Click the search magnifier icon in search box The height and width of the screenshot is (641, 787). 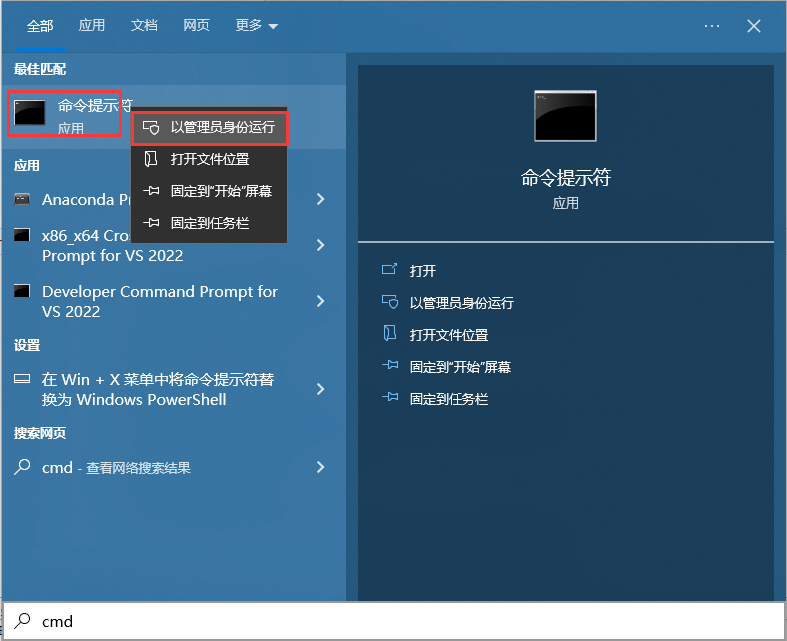[22, 621]
